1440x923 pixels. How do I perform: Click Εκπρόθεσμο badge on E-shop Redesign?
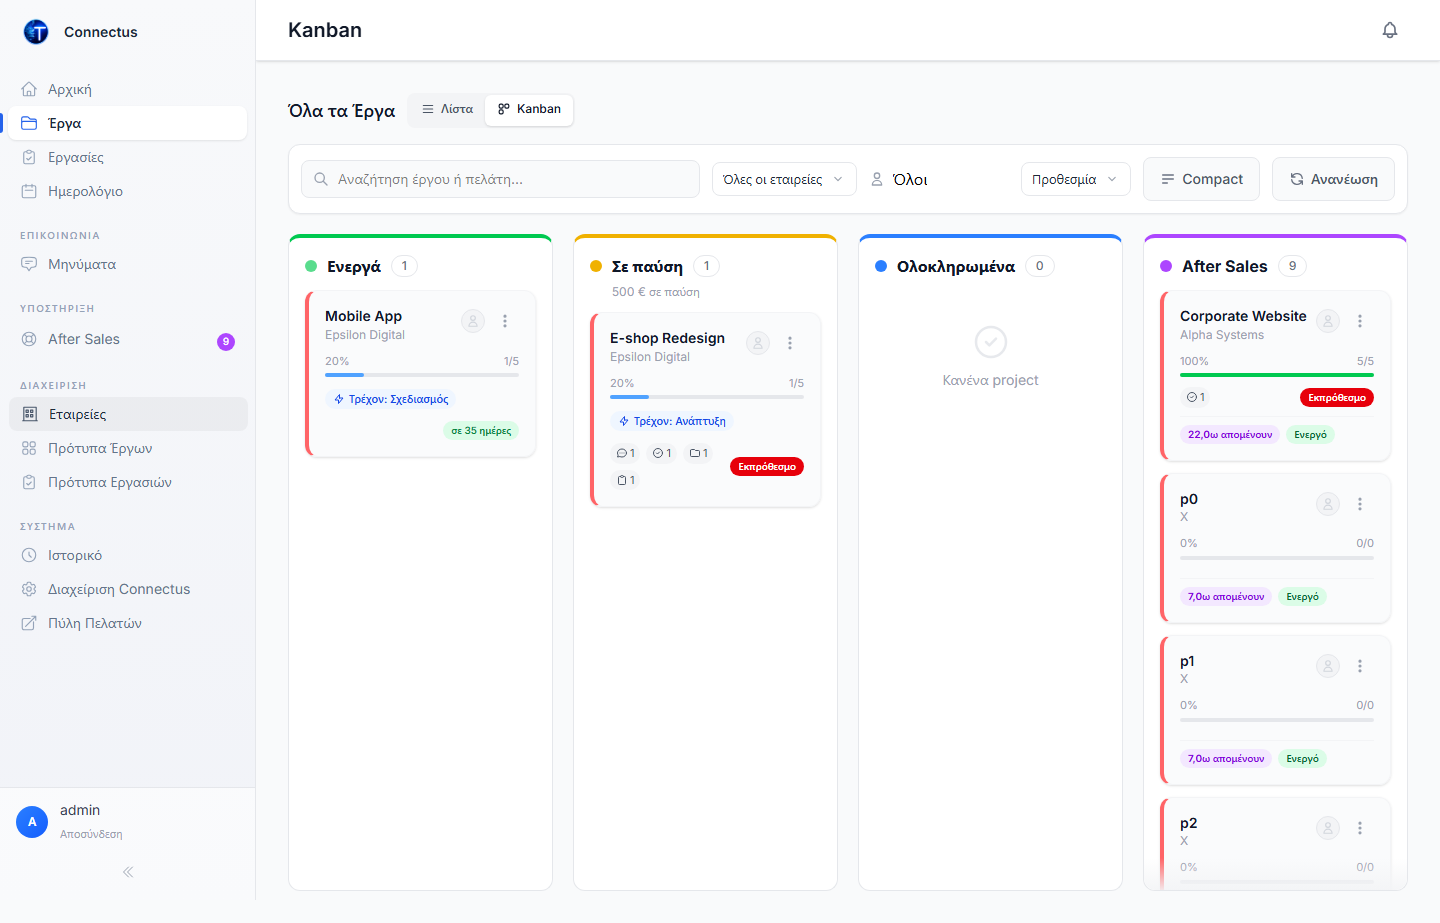[x=767, y=467]
